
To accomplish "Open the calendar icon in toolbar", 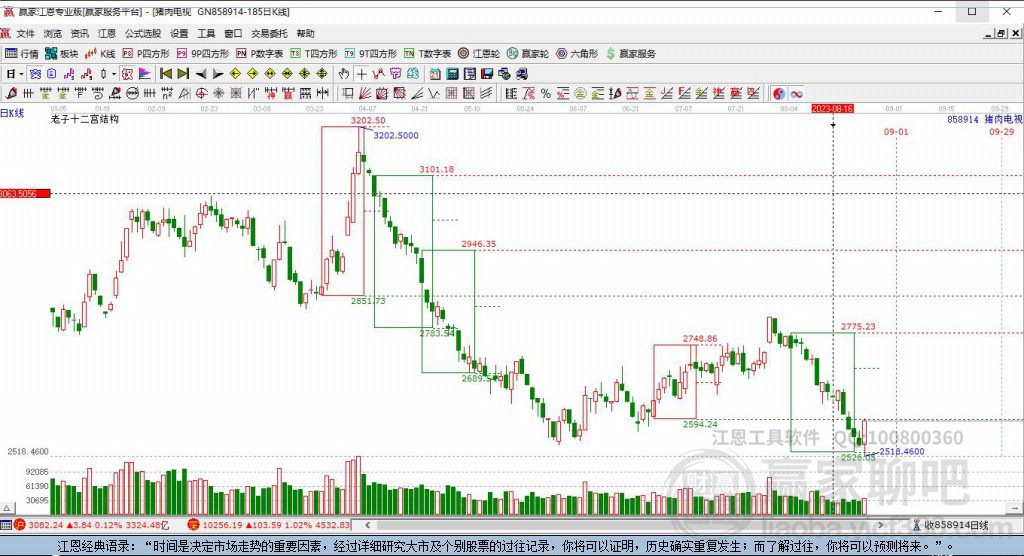I will [x=435, y=74].
